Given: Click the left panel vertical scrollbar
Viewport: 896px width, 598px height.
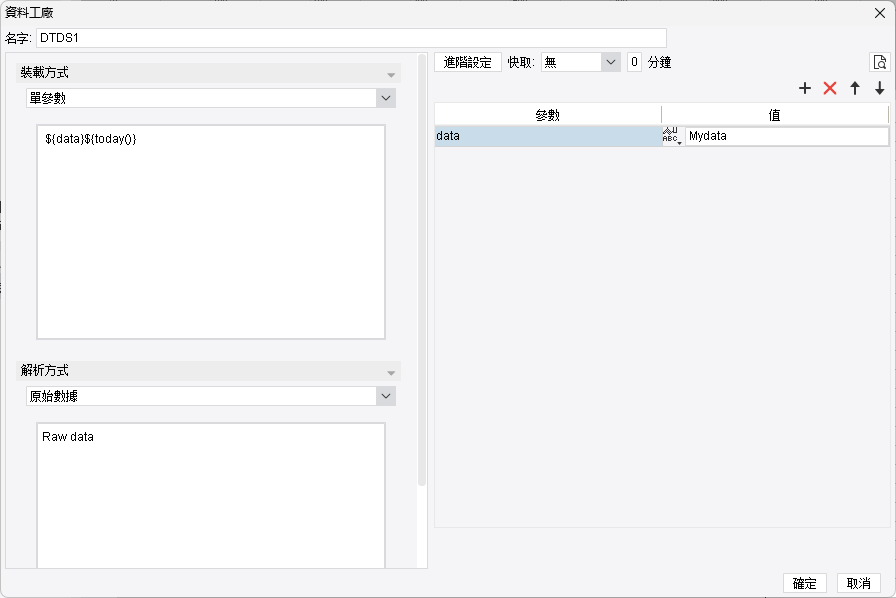Looking at the screenshot, I should pyautogui.click(x=422, y=270).
